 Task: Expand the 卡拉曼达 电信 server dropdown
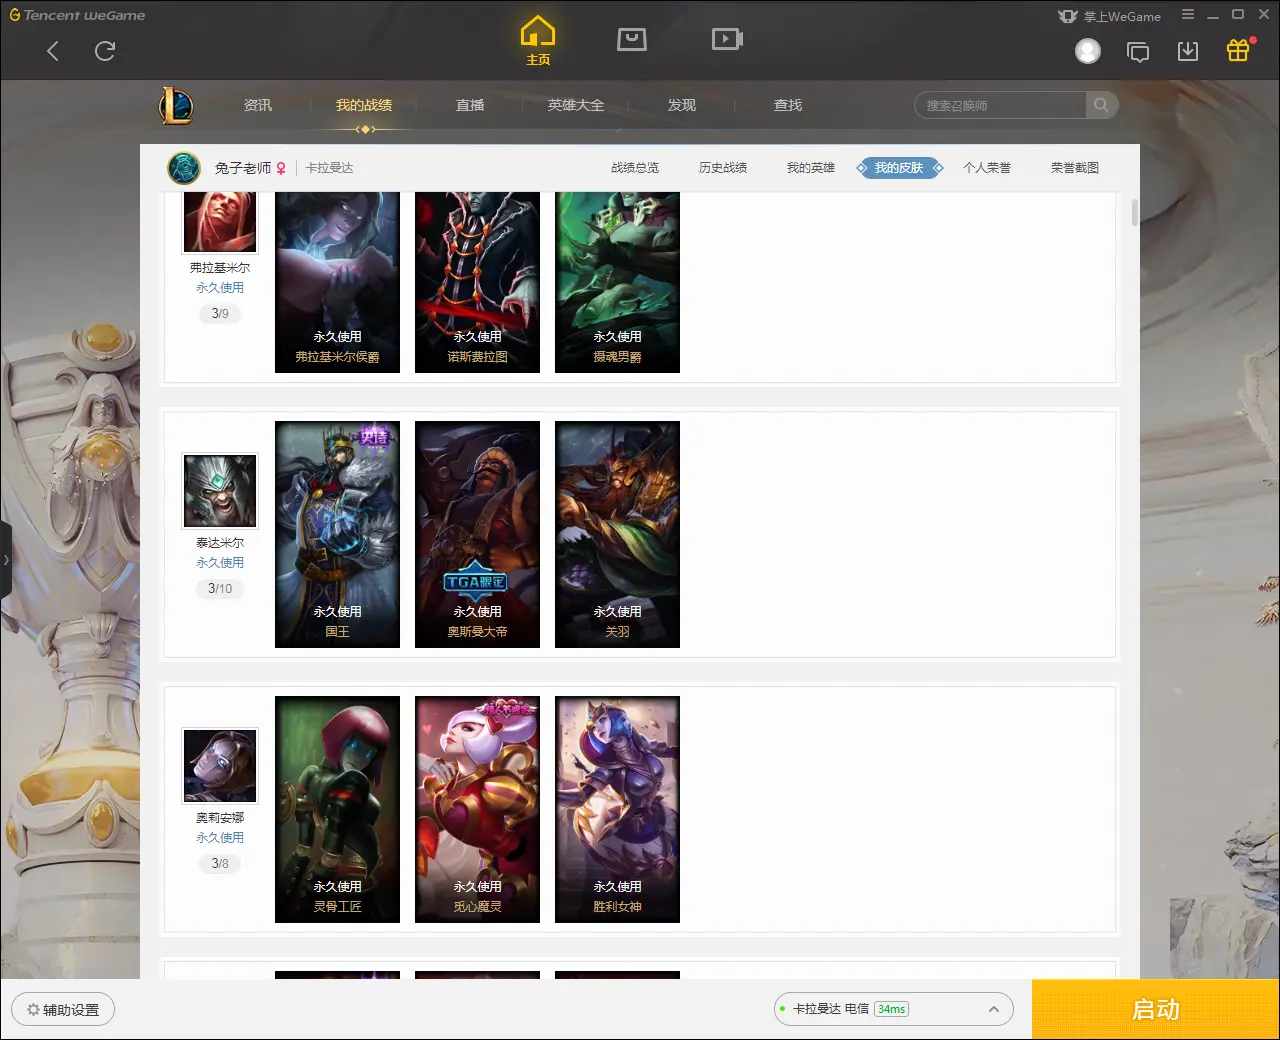[x=994, y=1009]
